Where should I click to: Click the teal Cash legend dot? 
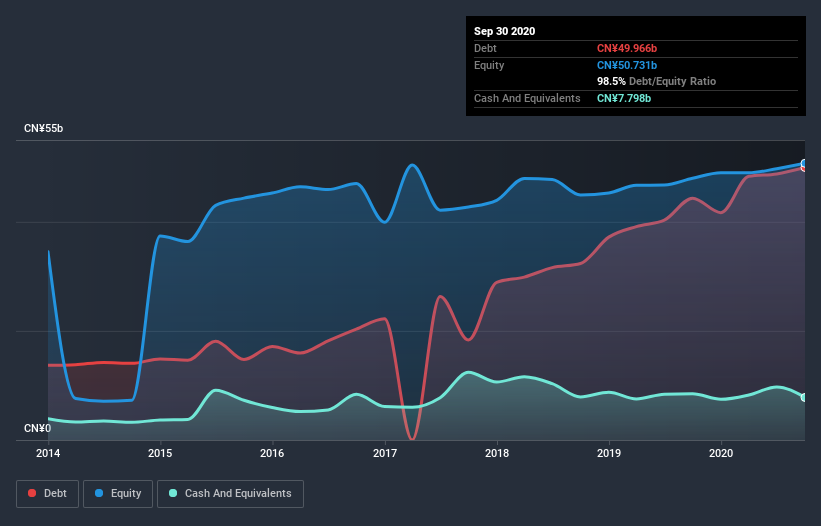[x=173, y=493]
